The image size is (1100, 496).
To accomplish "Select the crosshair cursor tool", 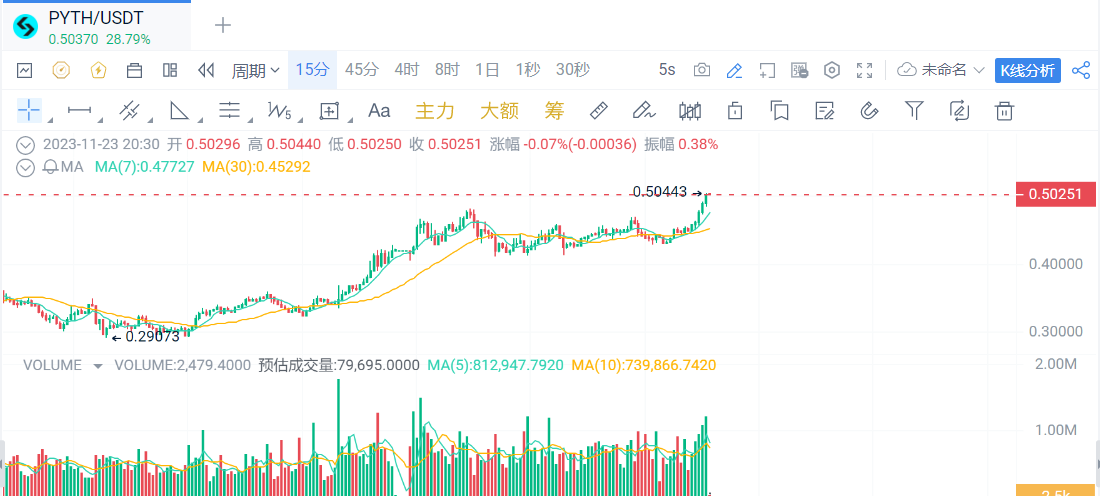I will point(29,110).
